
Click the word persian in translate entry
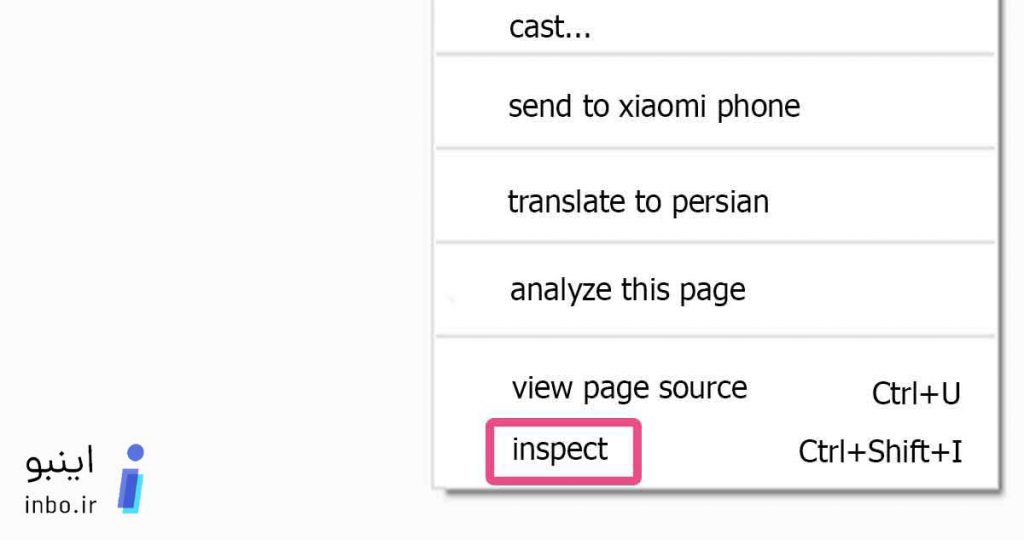click(720, 204)
